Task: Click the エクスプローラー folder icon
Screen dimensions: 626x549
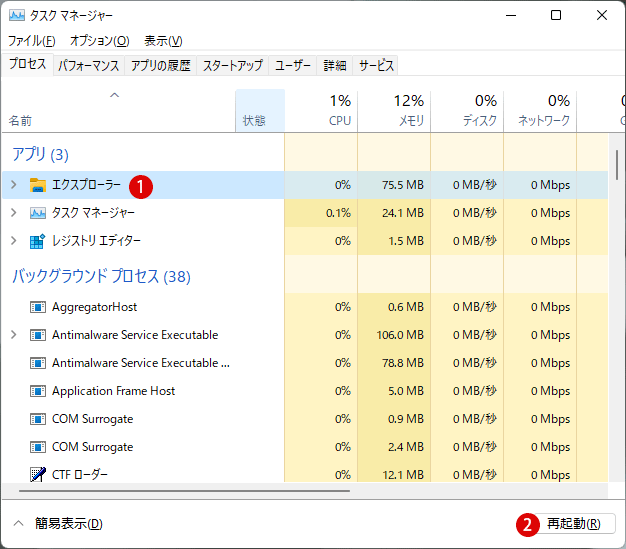Action: pyautogui.click(x=38, y=185)
